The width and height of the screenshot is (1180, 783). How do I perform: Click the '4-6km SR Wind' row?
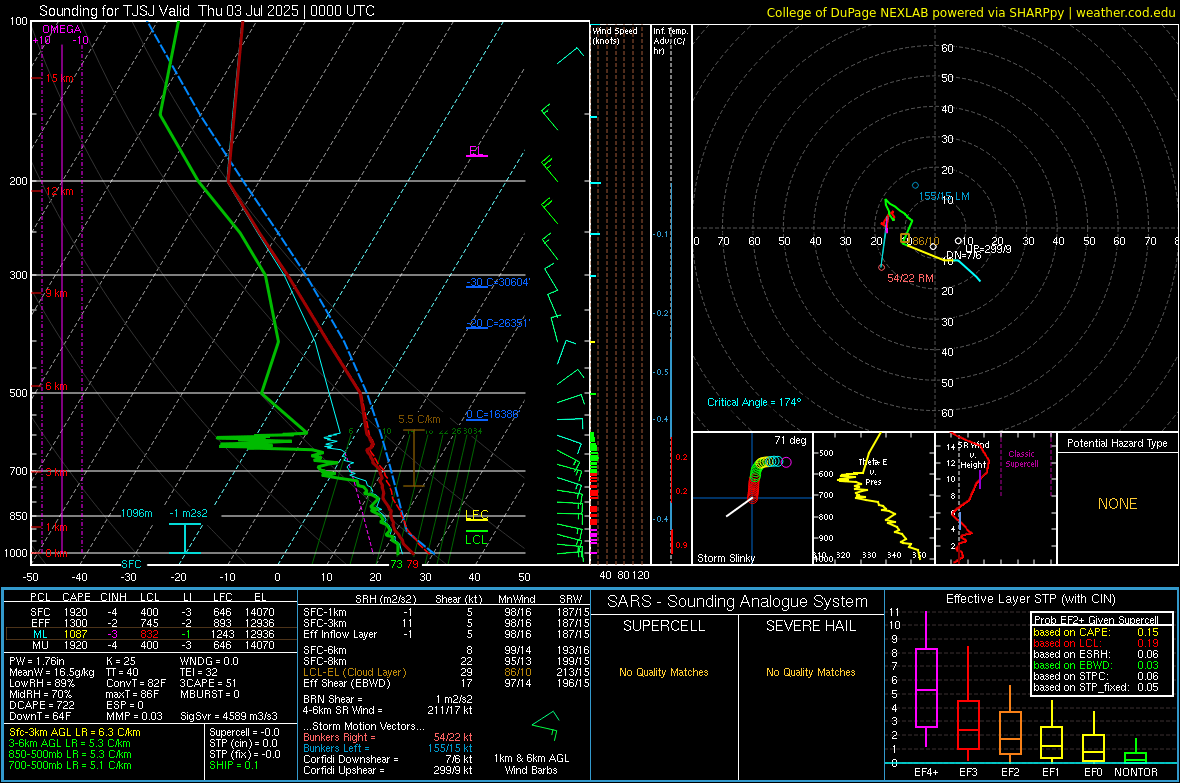point(388,711)
